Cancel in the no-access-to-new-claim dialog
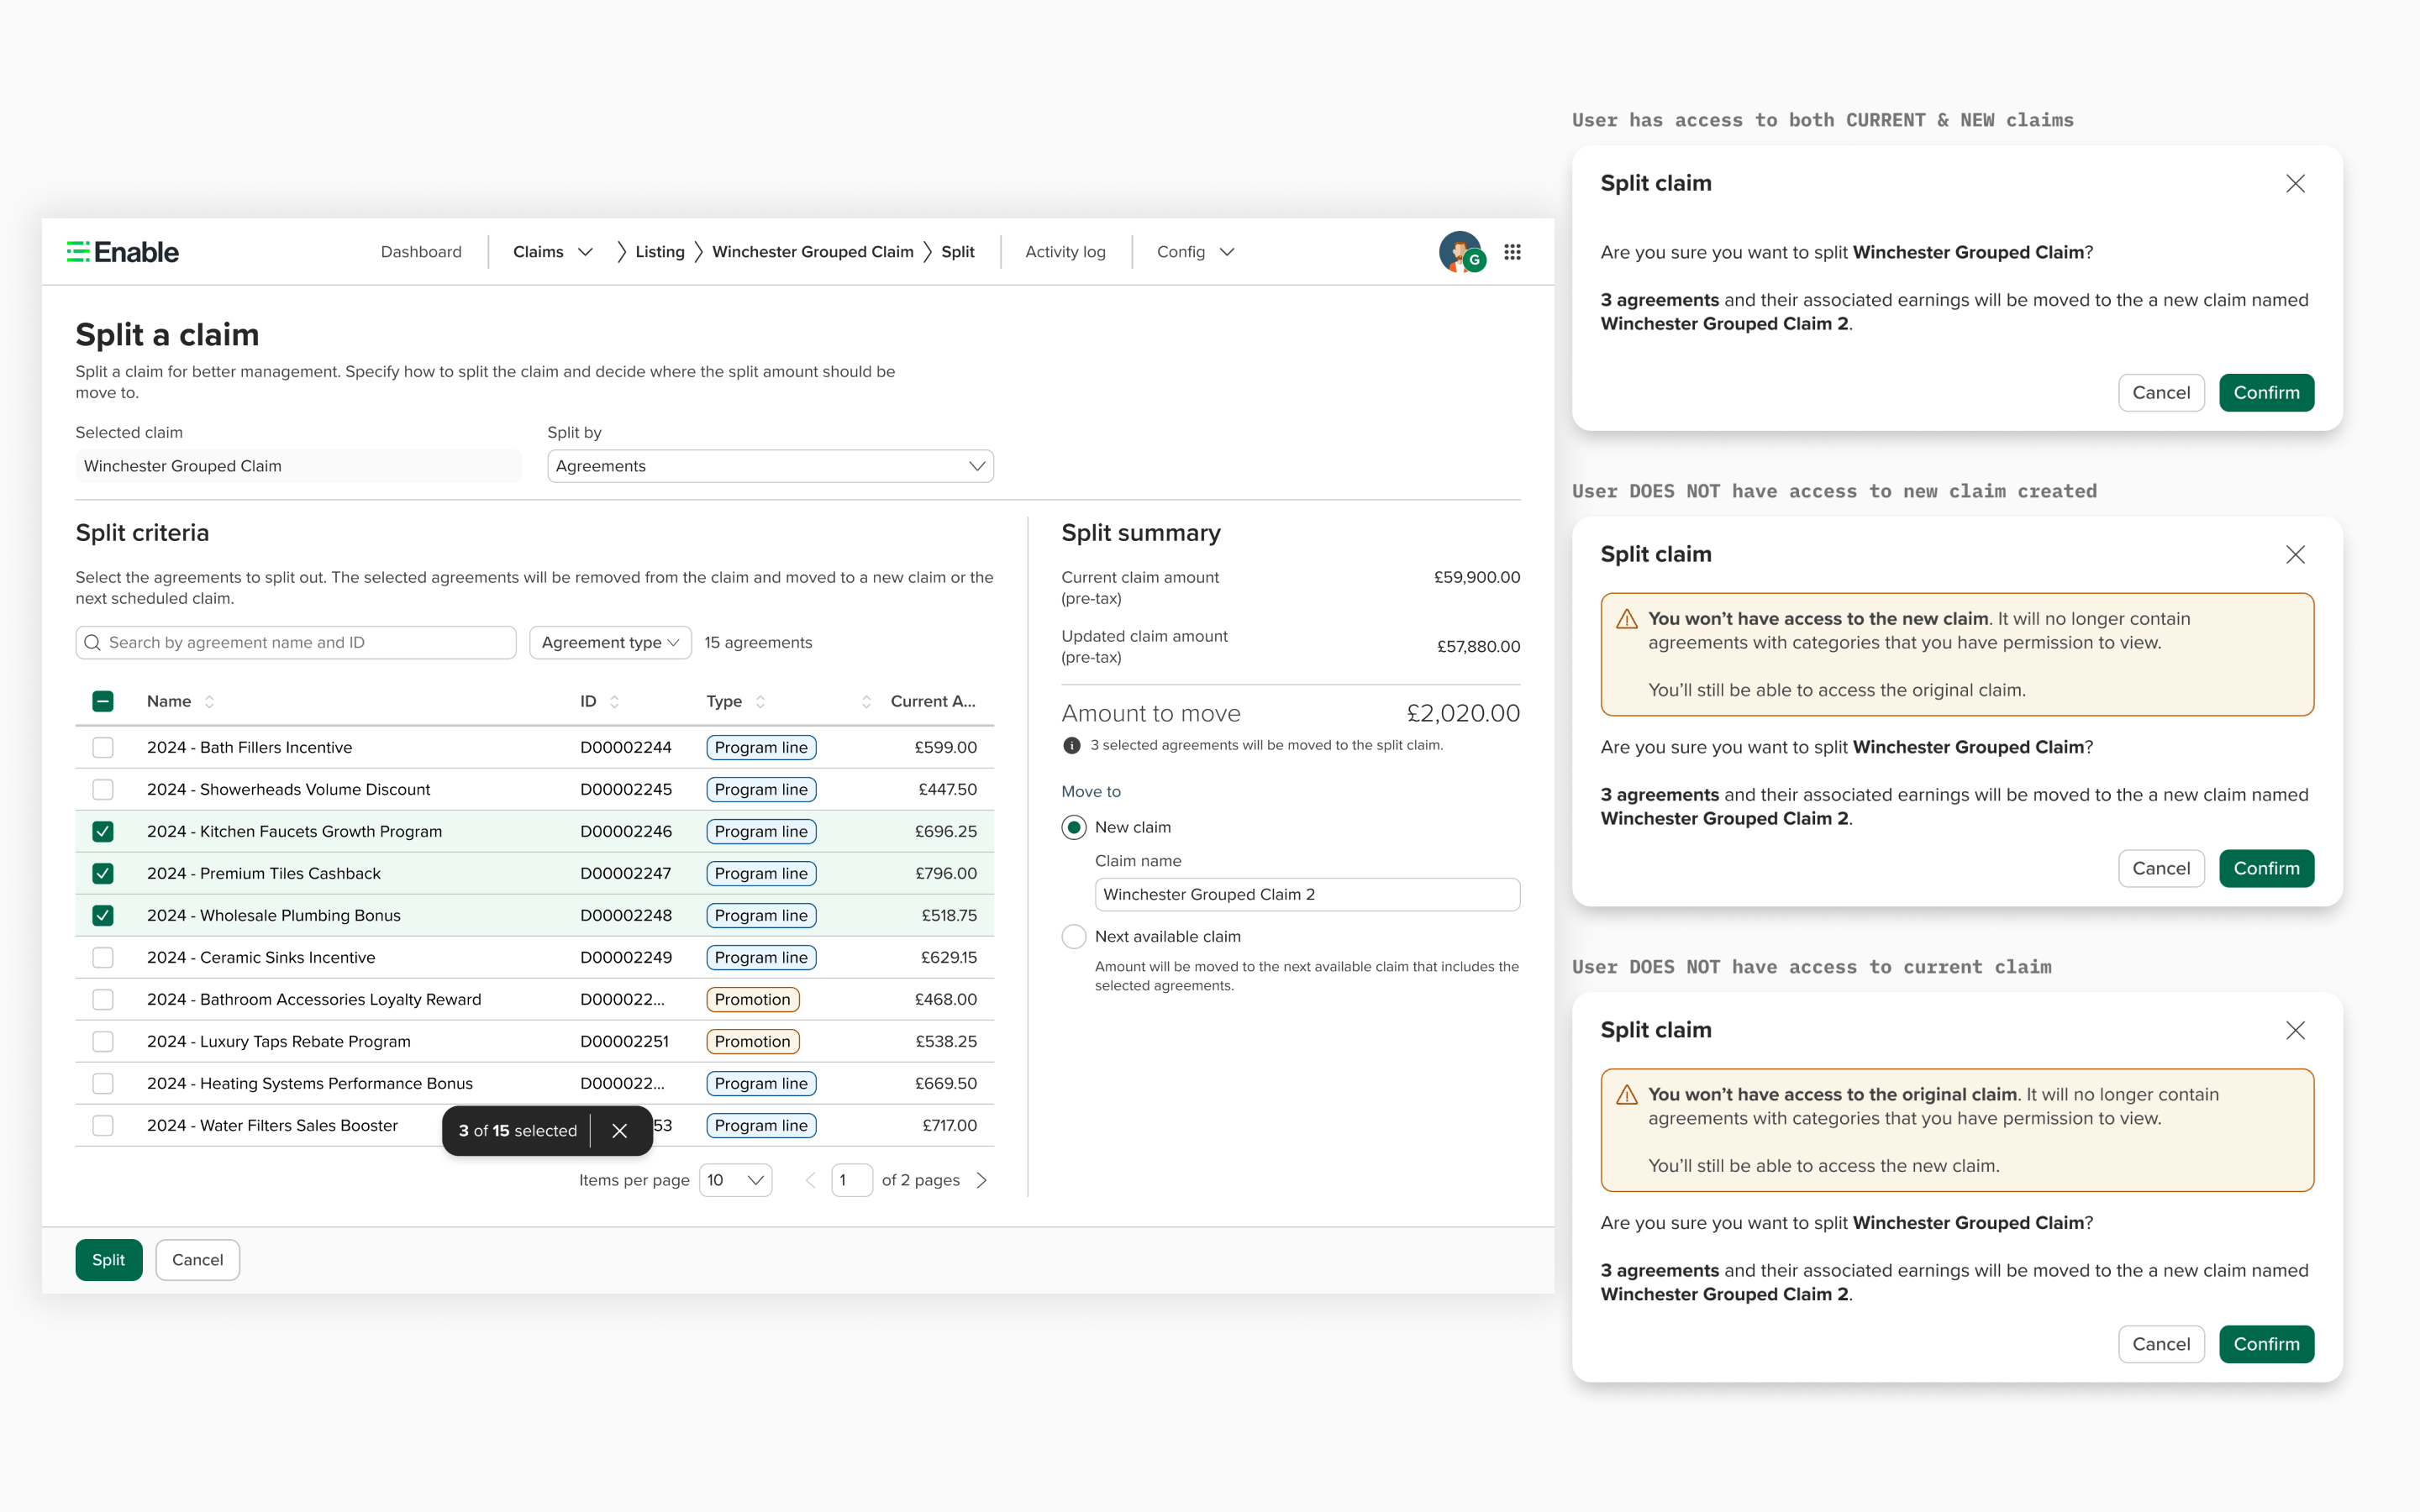 coord(2161,869)
